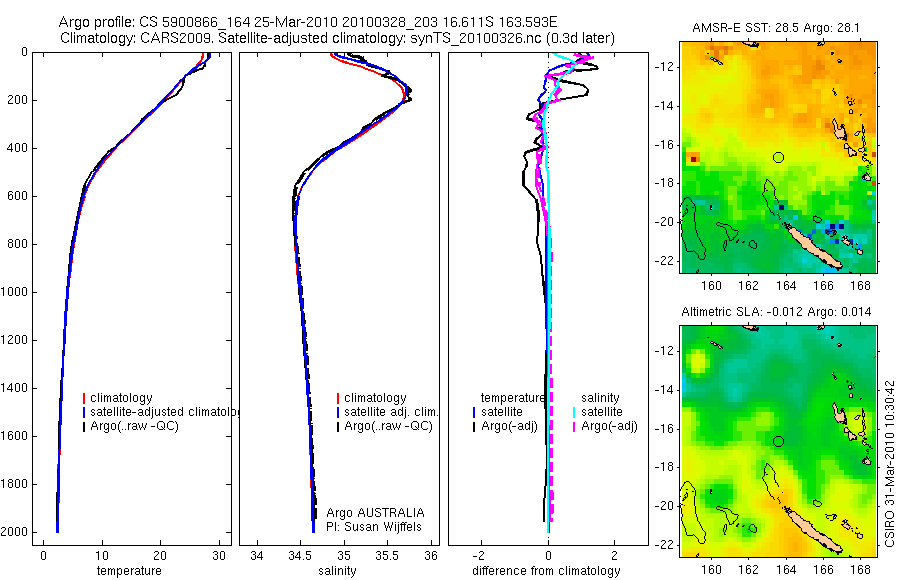Click the Argo AUSTRALIA label
This screenshot has width=900, height=580.
pyautogui.click(x=375, y=513)
